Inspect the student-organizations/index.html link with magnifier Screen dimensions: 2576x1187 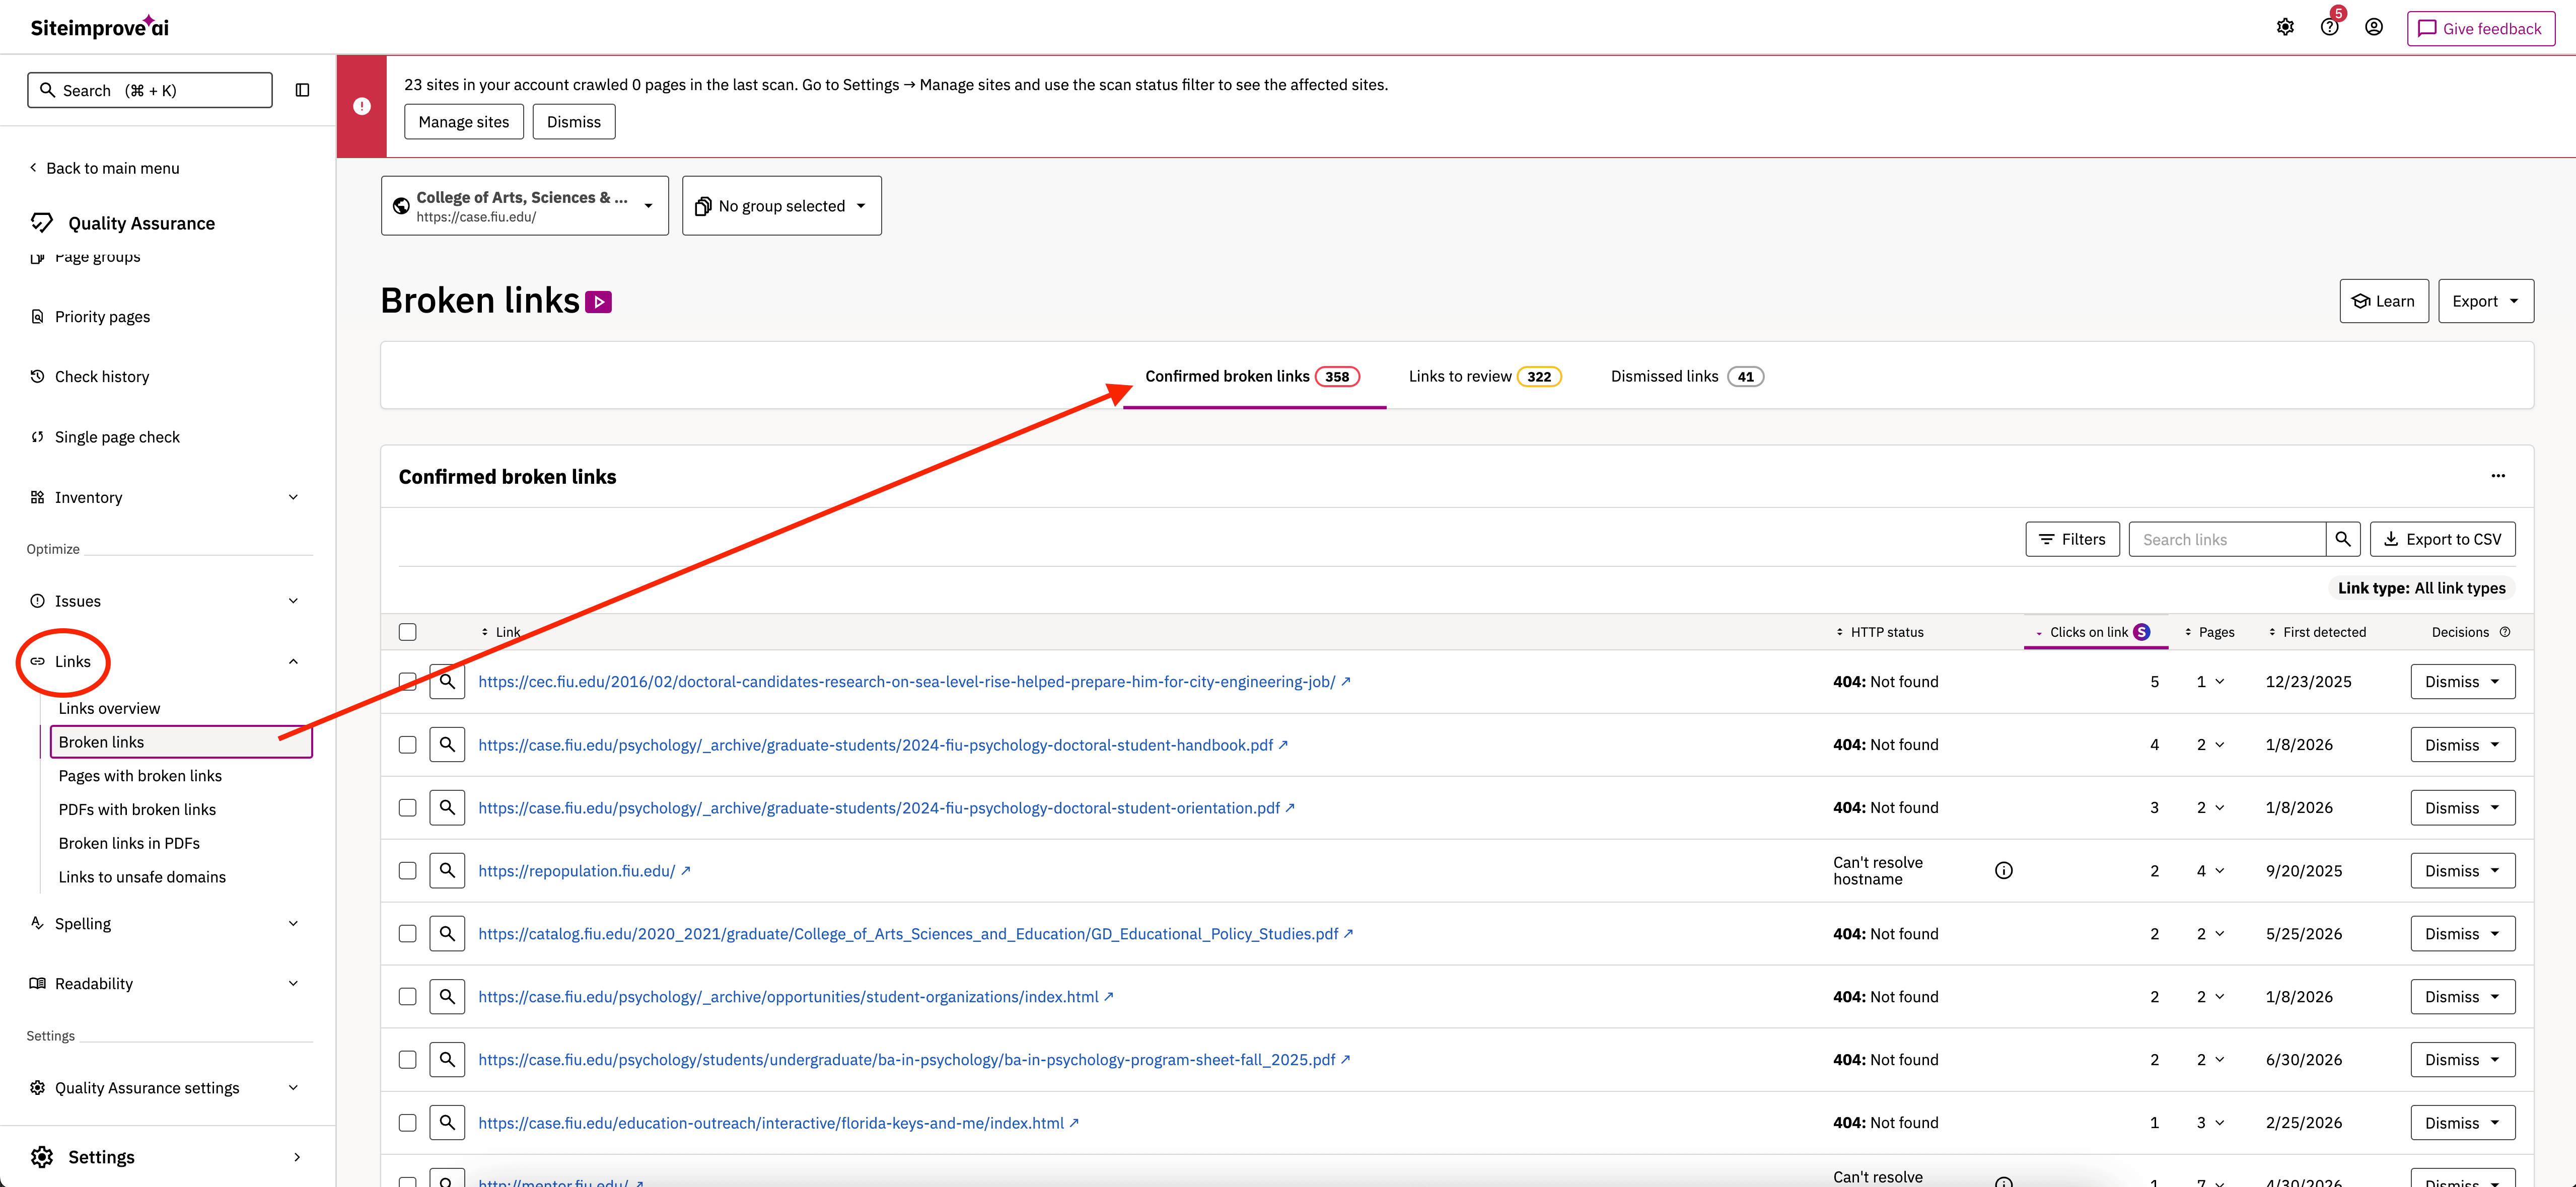coord(447,996)
